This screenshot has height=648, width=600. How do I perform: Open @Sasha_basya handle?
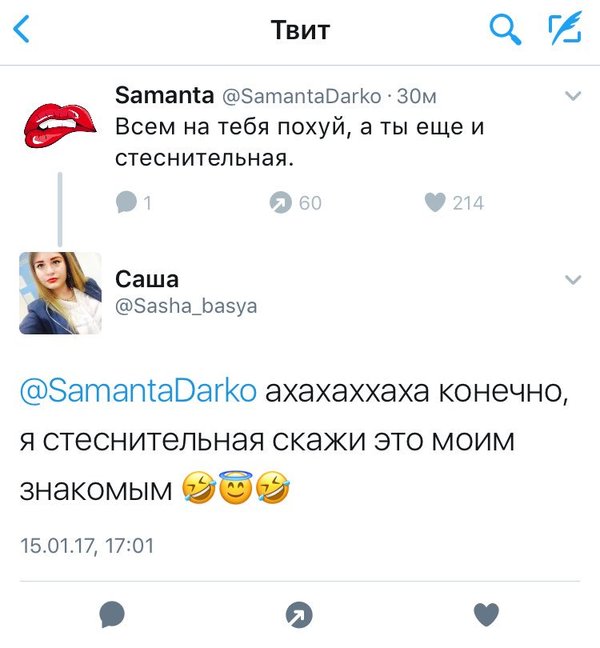point(186,306)
